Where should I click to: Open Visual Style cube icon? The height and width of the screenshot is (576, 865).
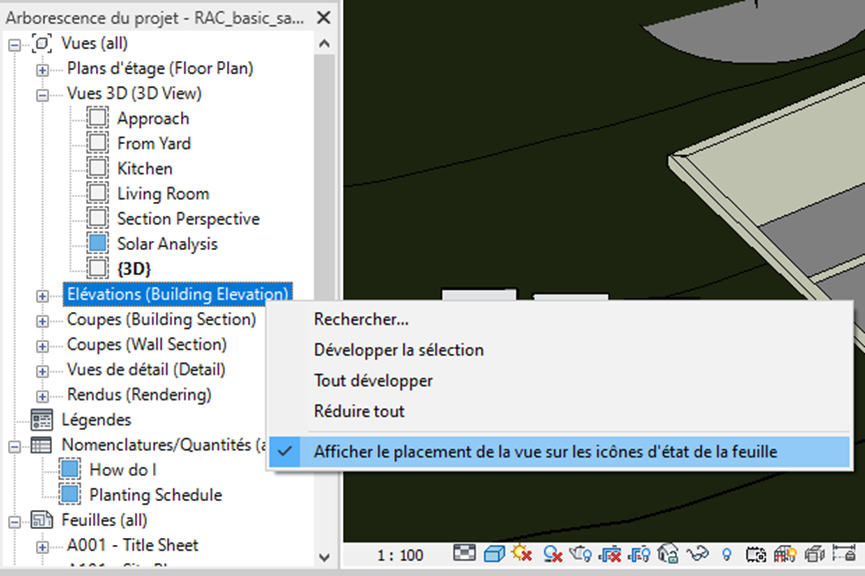pyautogui.click(x=493, y=553)
